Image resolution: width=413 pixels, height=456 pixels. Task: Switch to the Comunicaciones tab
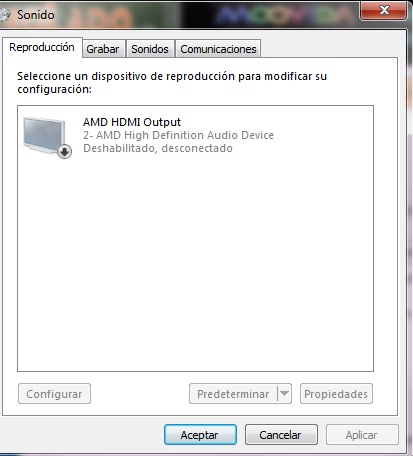click(x=218, y=49)
